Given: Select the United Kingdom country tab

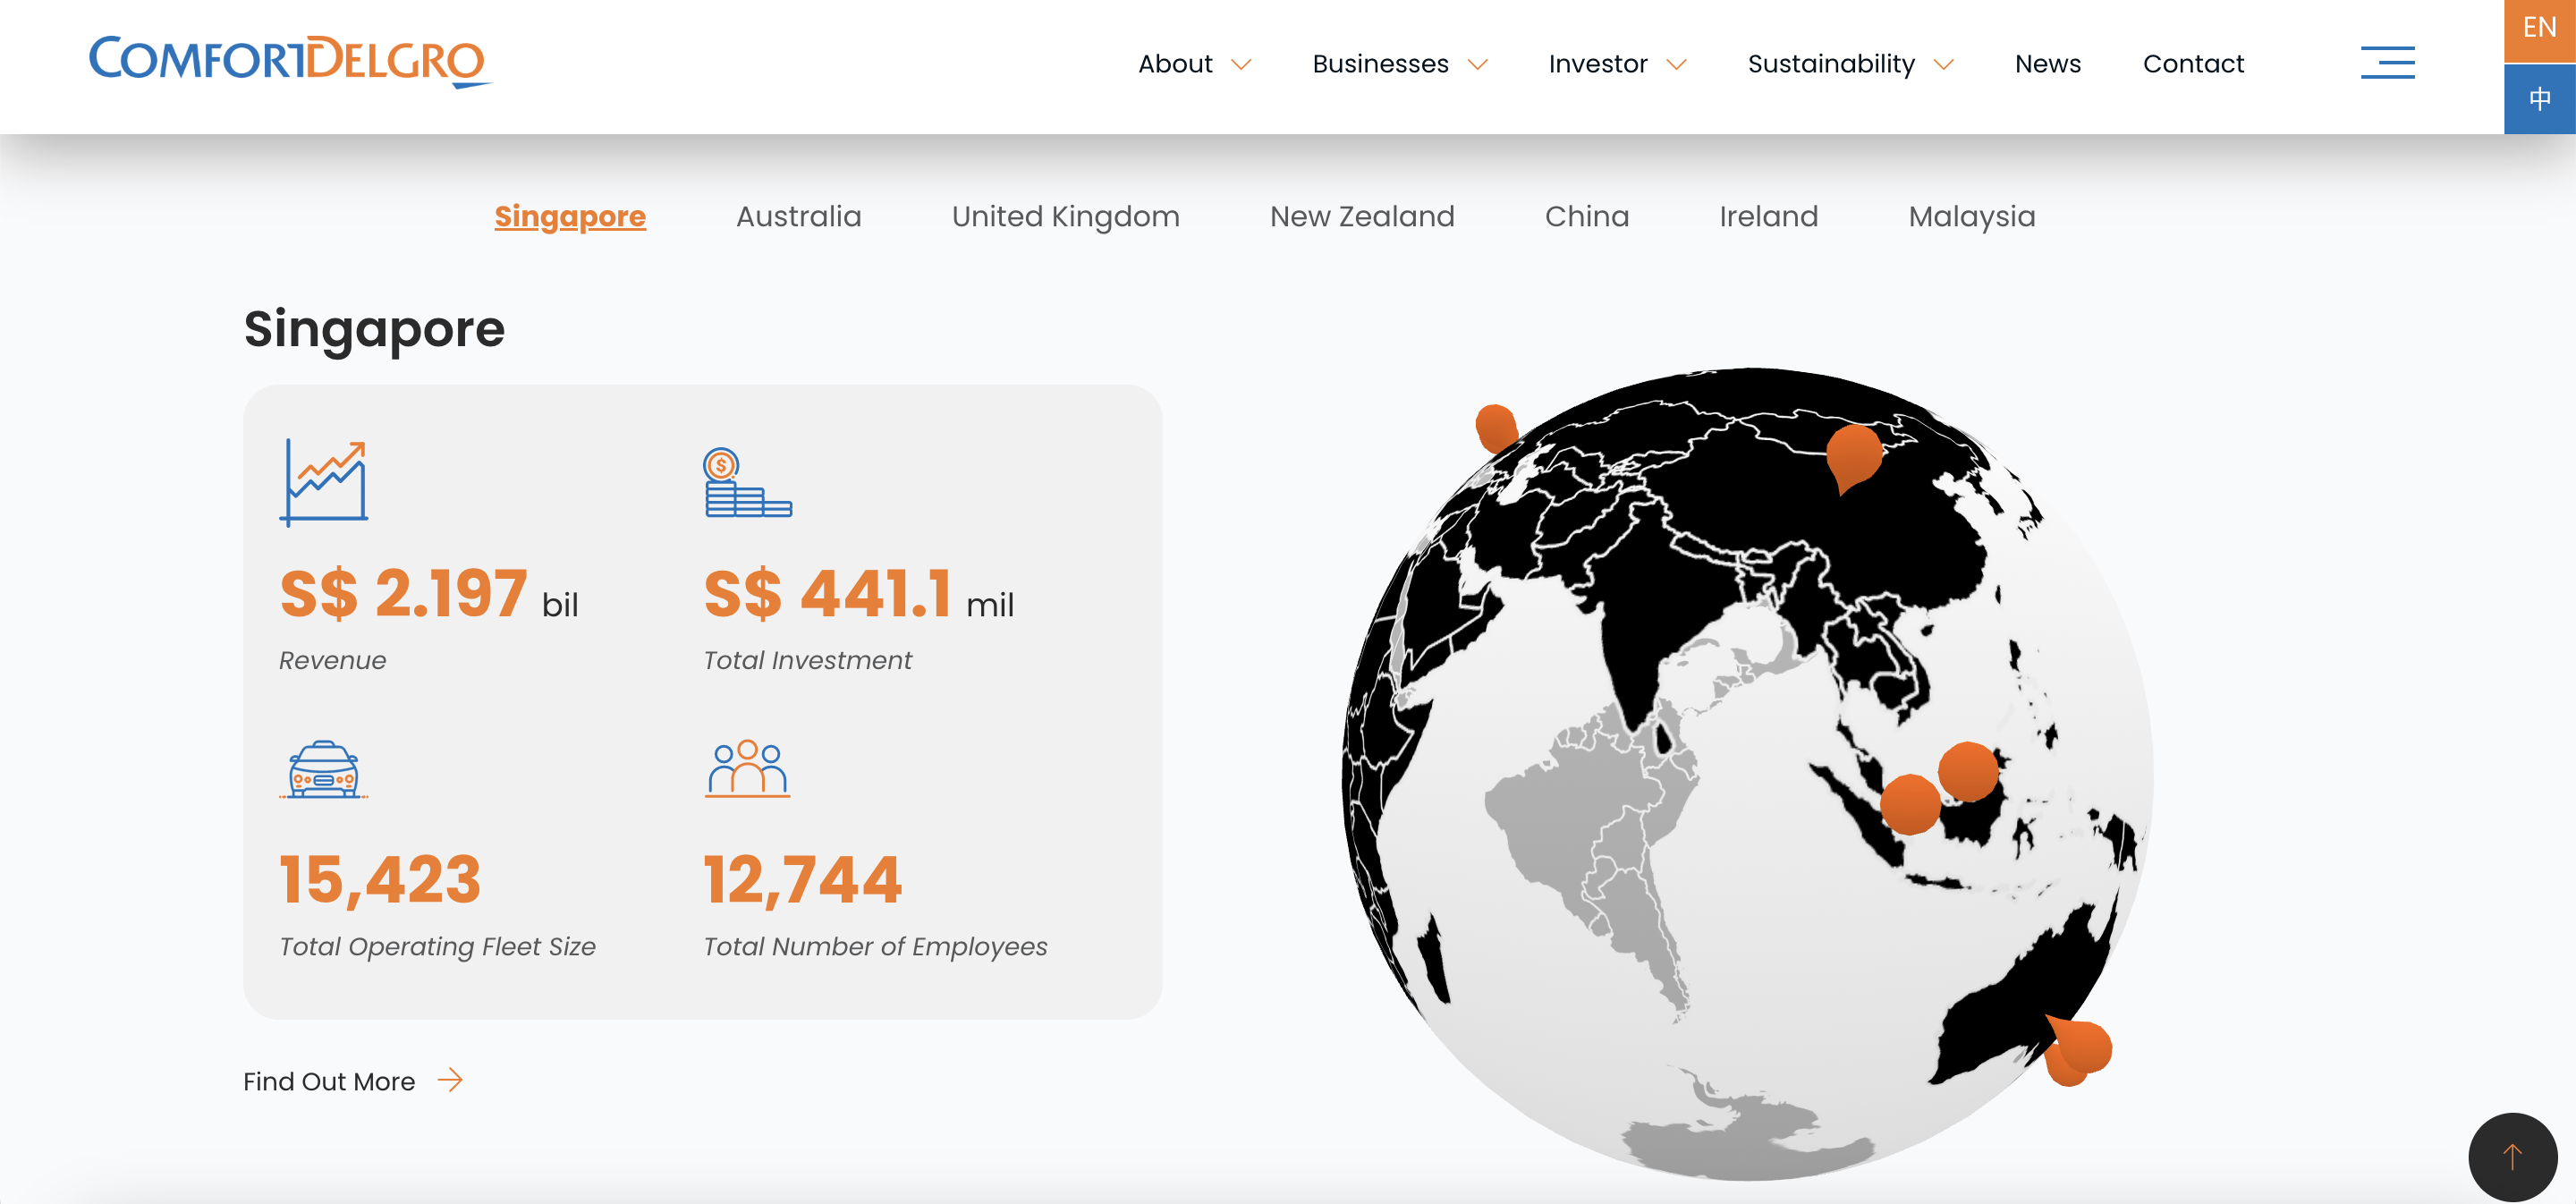Looking at the screenshot, I should pyautogui.click(x=1065, y=216).
